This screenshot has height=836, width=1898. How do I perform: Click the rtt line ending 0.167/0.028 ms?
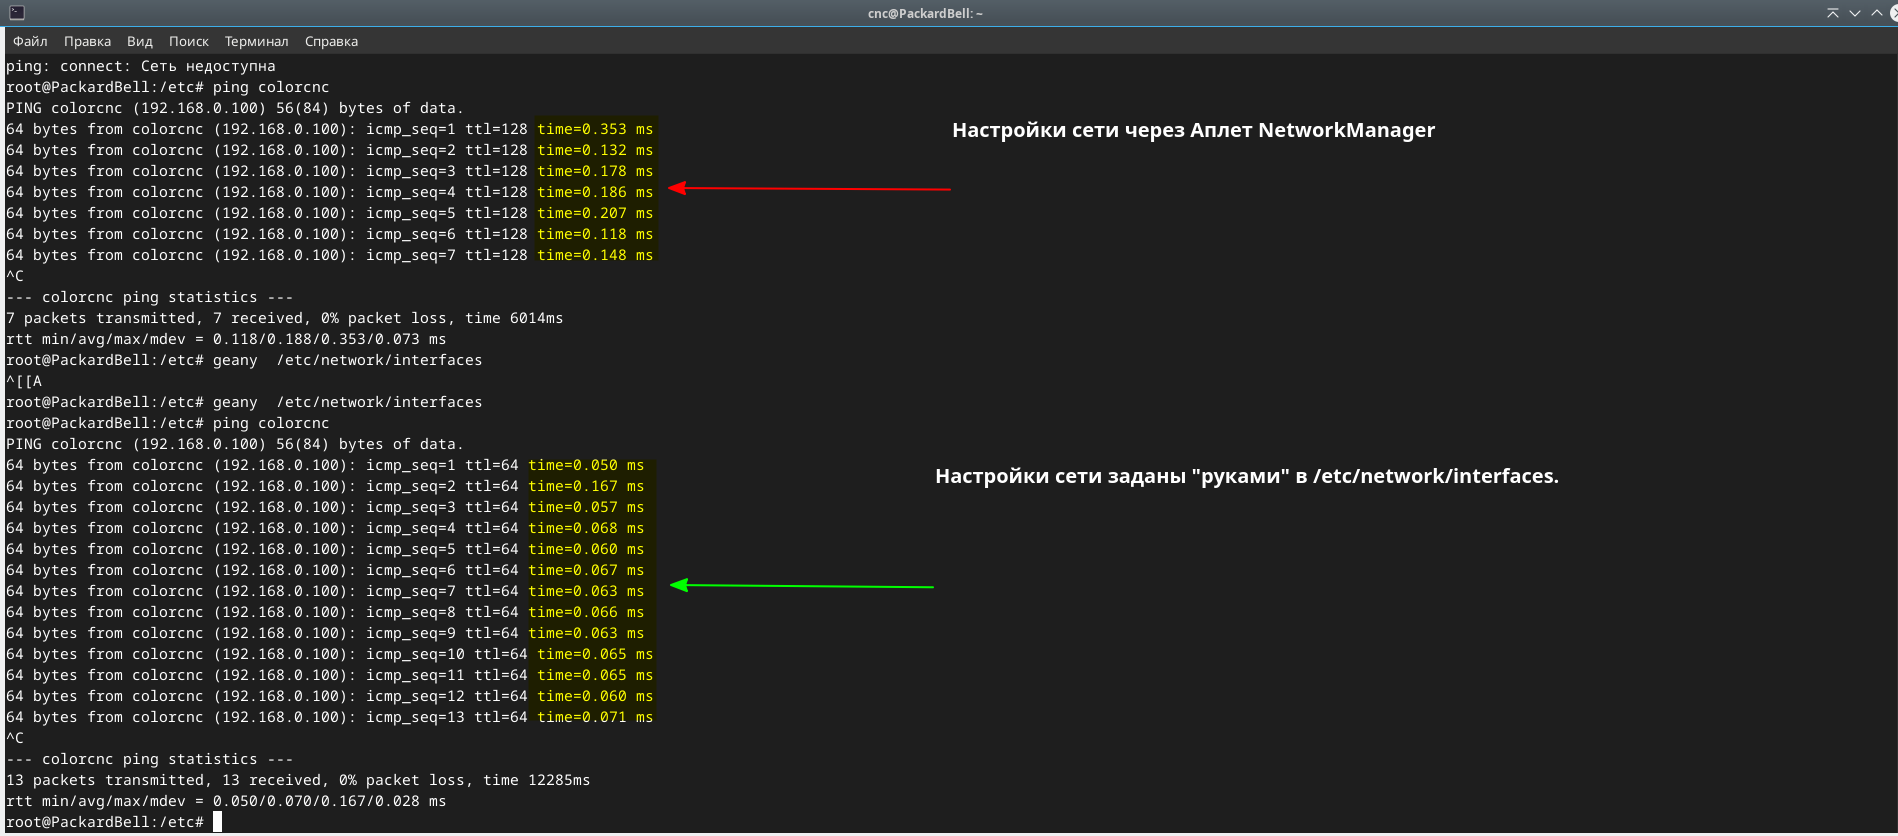pyautogui.click(x=226, y=801)
